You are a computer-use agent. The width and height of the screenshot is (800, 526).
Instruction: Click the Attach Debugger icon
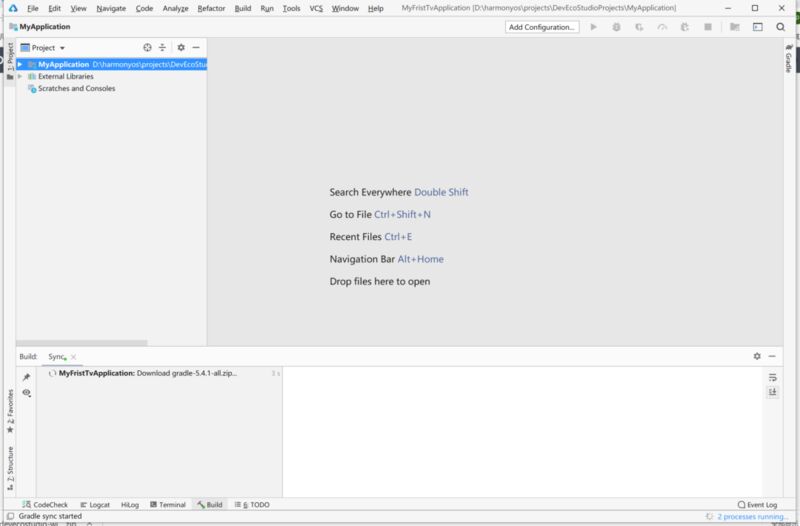[685, 27]
